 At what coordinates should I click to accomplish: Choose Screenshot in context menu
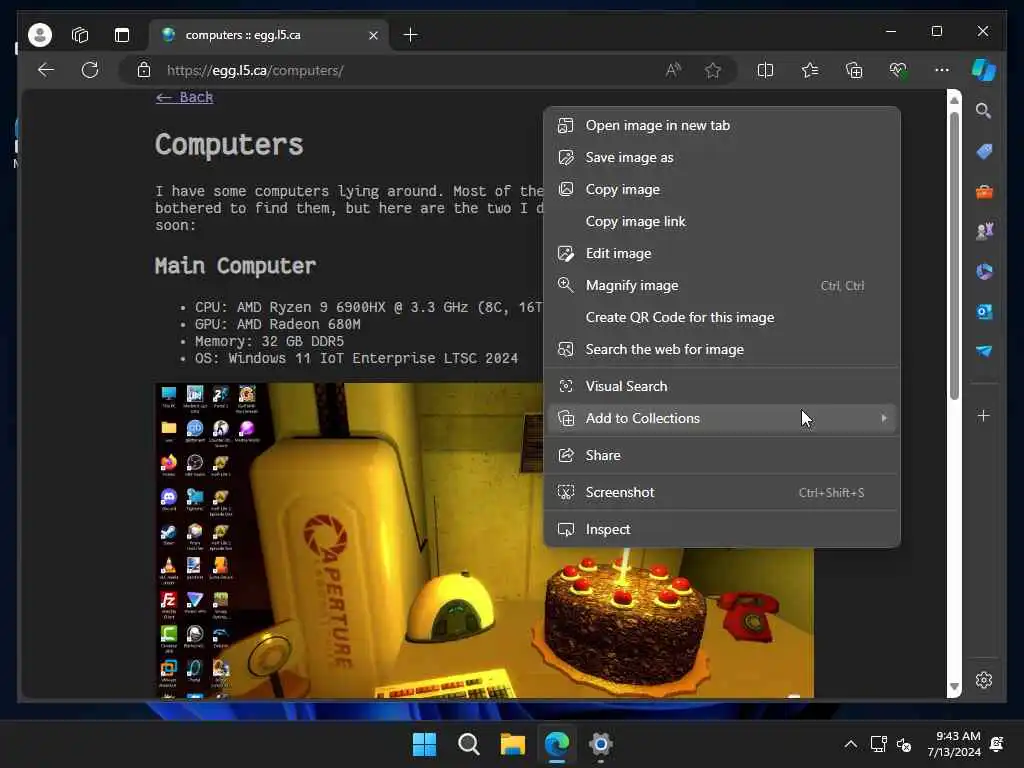pyautogui.click(x=722, y=492)
